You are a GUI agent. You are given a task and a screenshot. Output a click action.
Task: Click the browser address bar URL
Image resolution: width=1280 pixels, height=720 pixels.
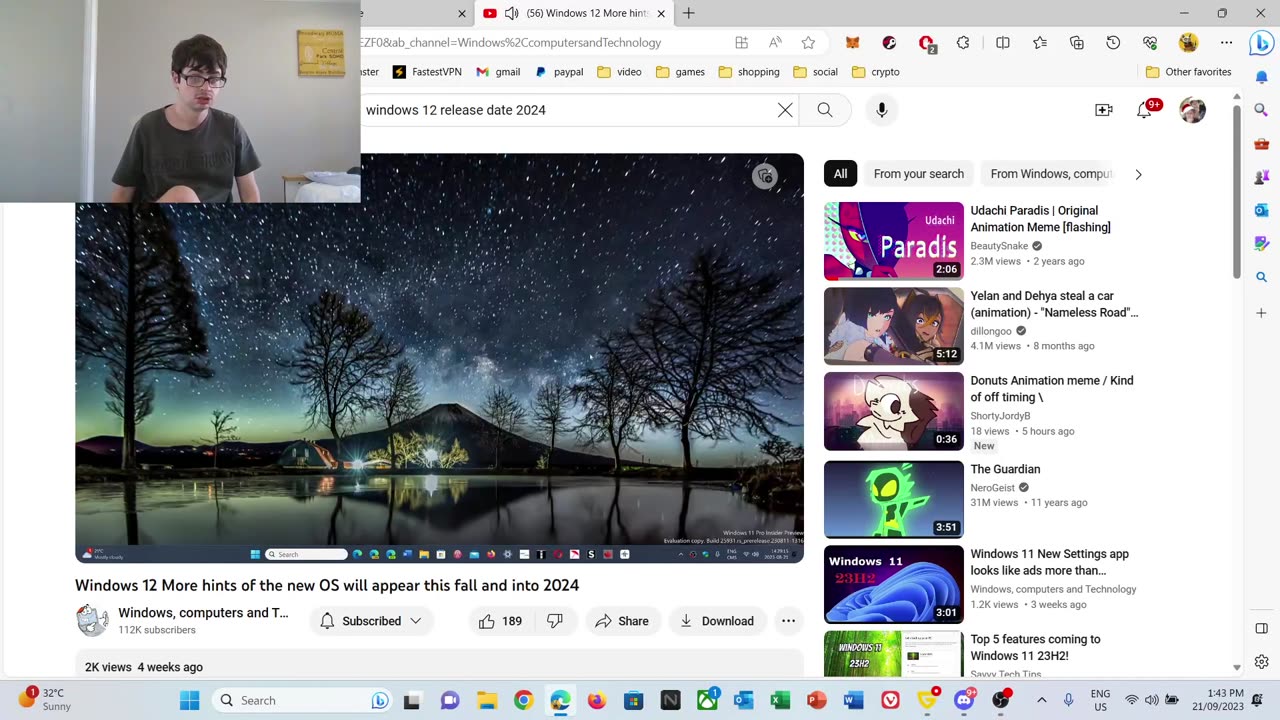(511, 43)
